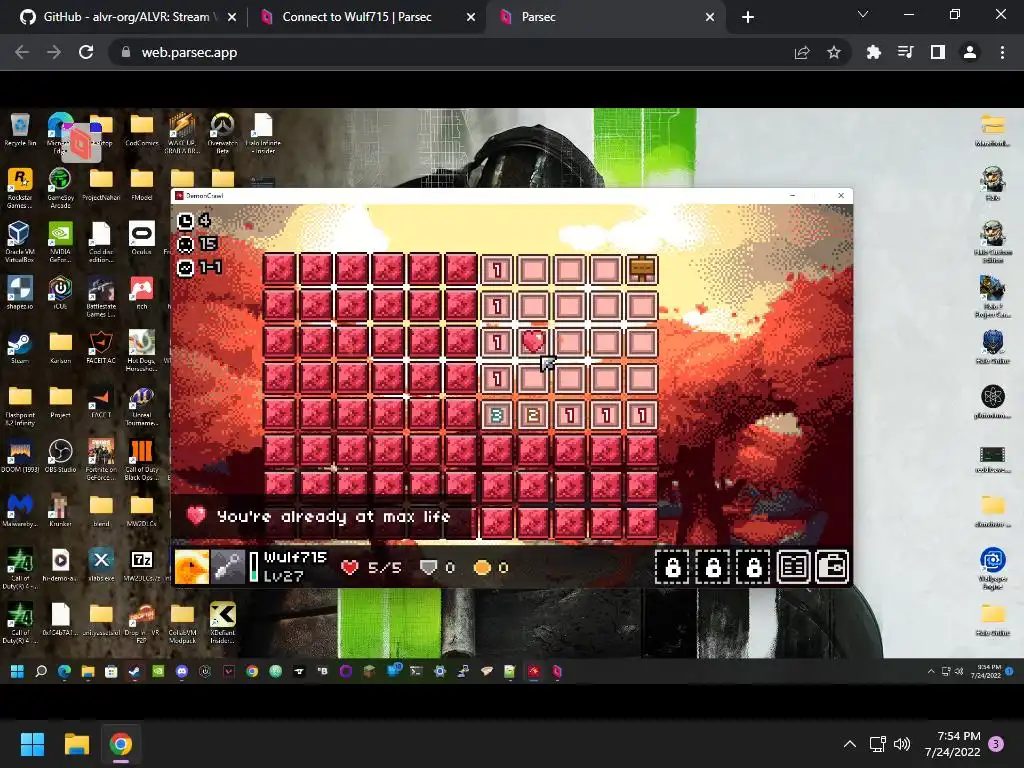This screenshot has width=1024, height=768.
Task: Open the shapez.io desktop shortcut
Action: coord(20,293)
